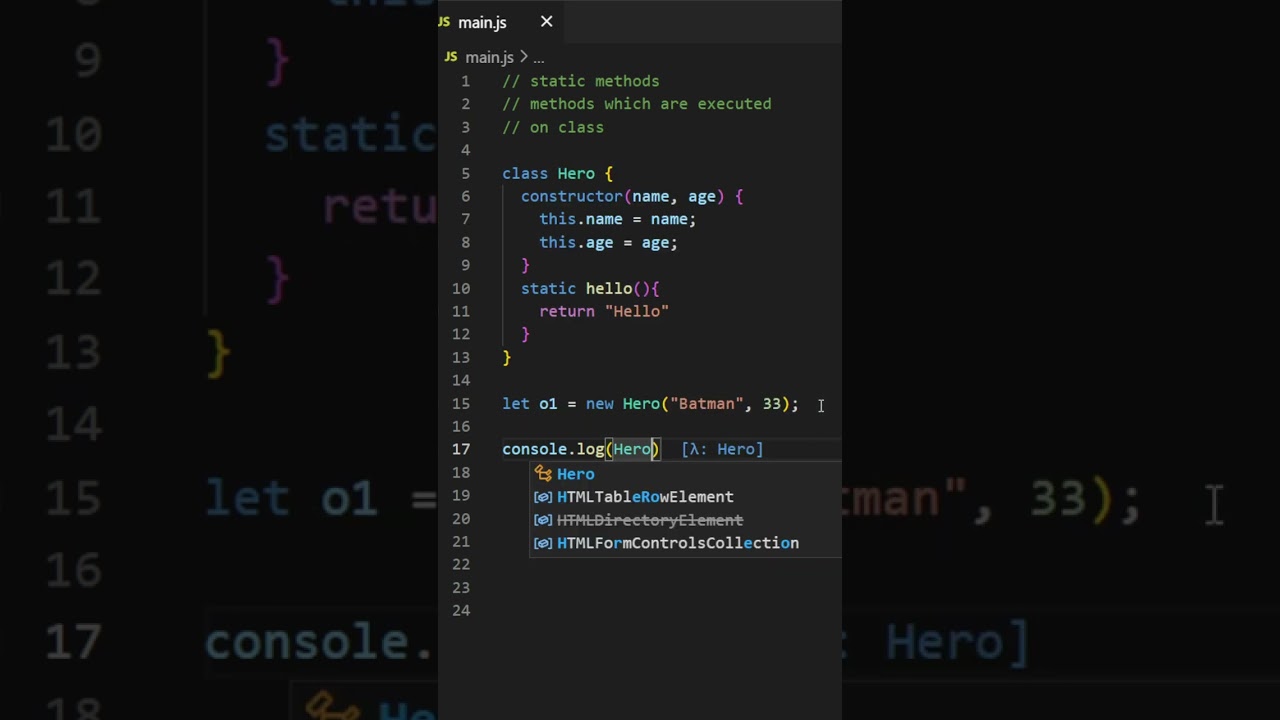
Task: Click the "this.age = age;" line
Action: (x=609, y=243)
